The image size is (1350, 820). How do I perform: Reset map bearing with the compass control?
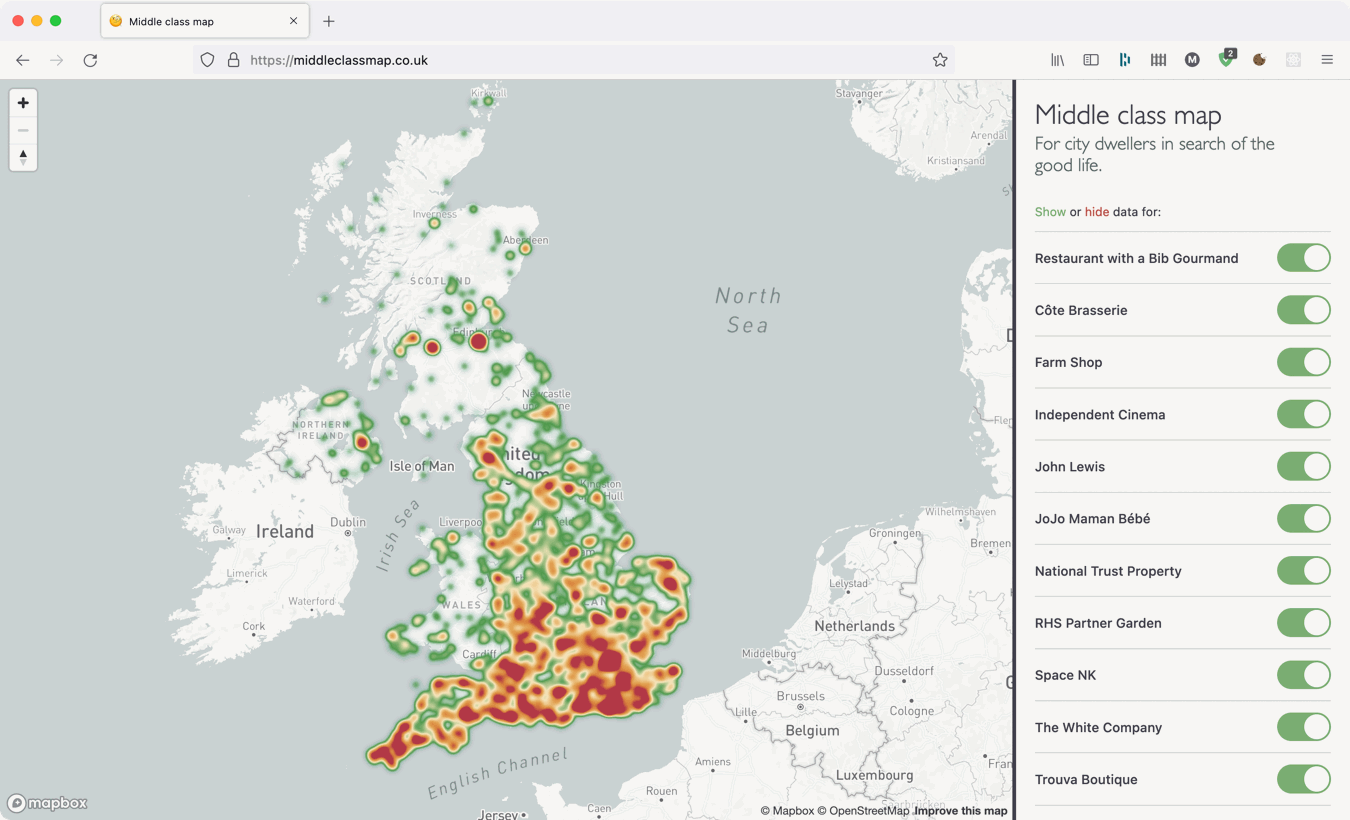click(x=22, y=156)
